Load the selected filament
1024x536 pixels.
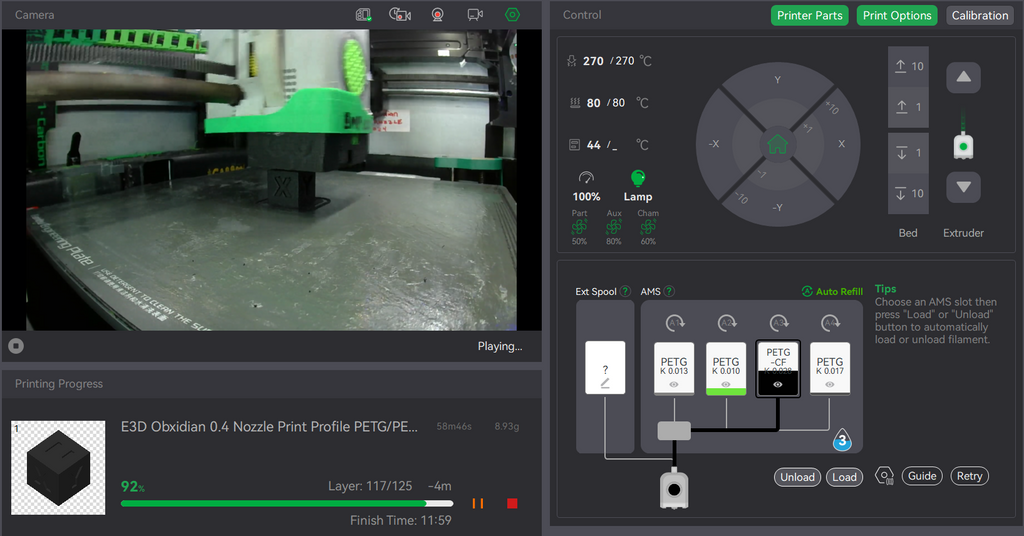tap(844, 477)
